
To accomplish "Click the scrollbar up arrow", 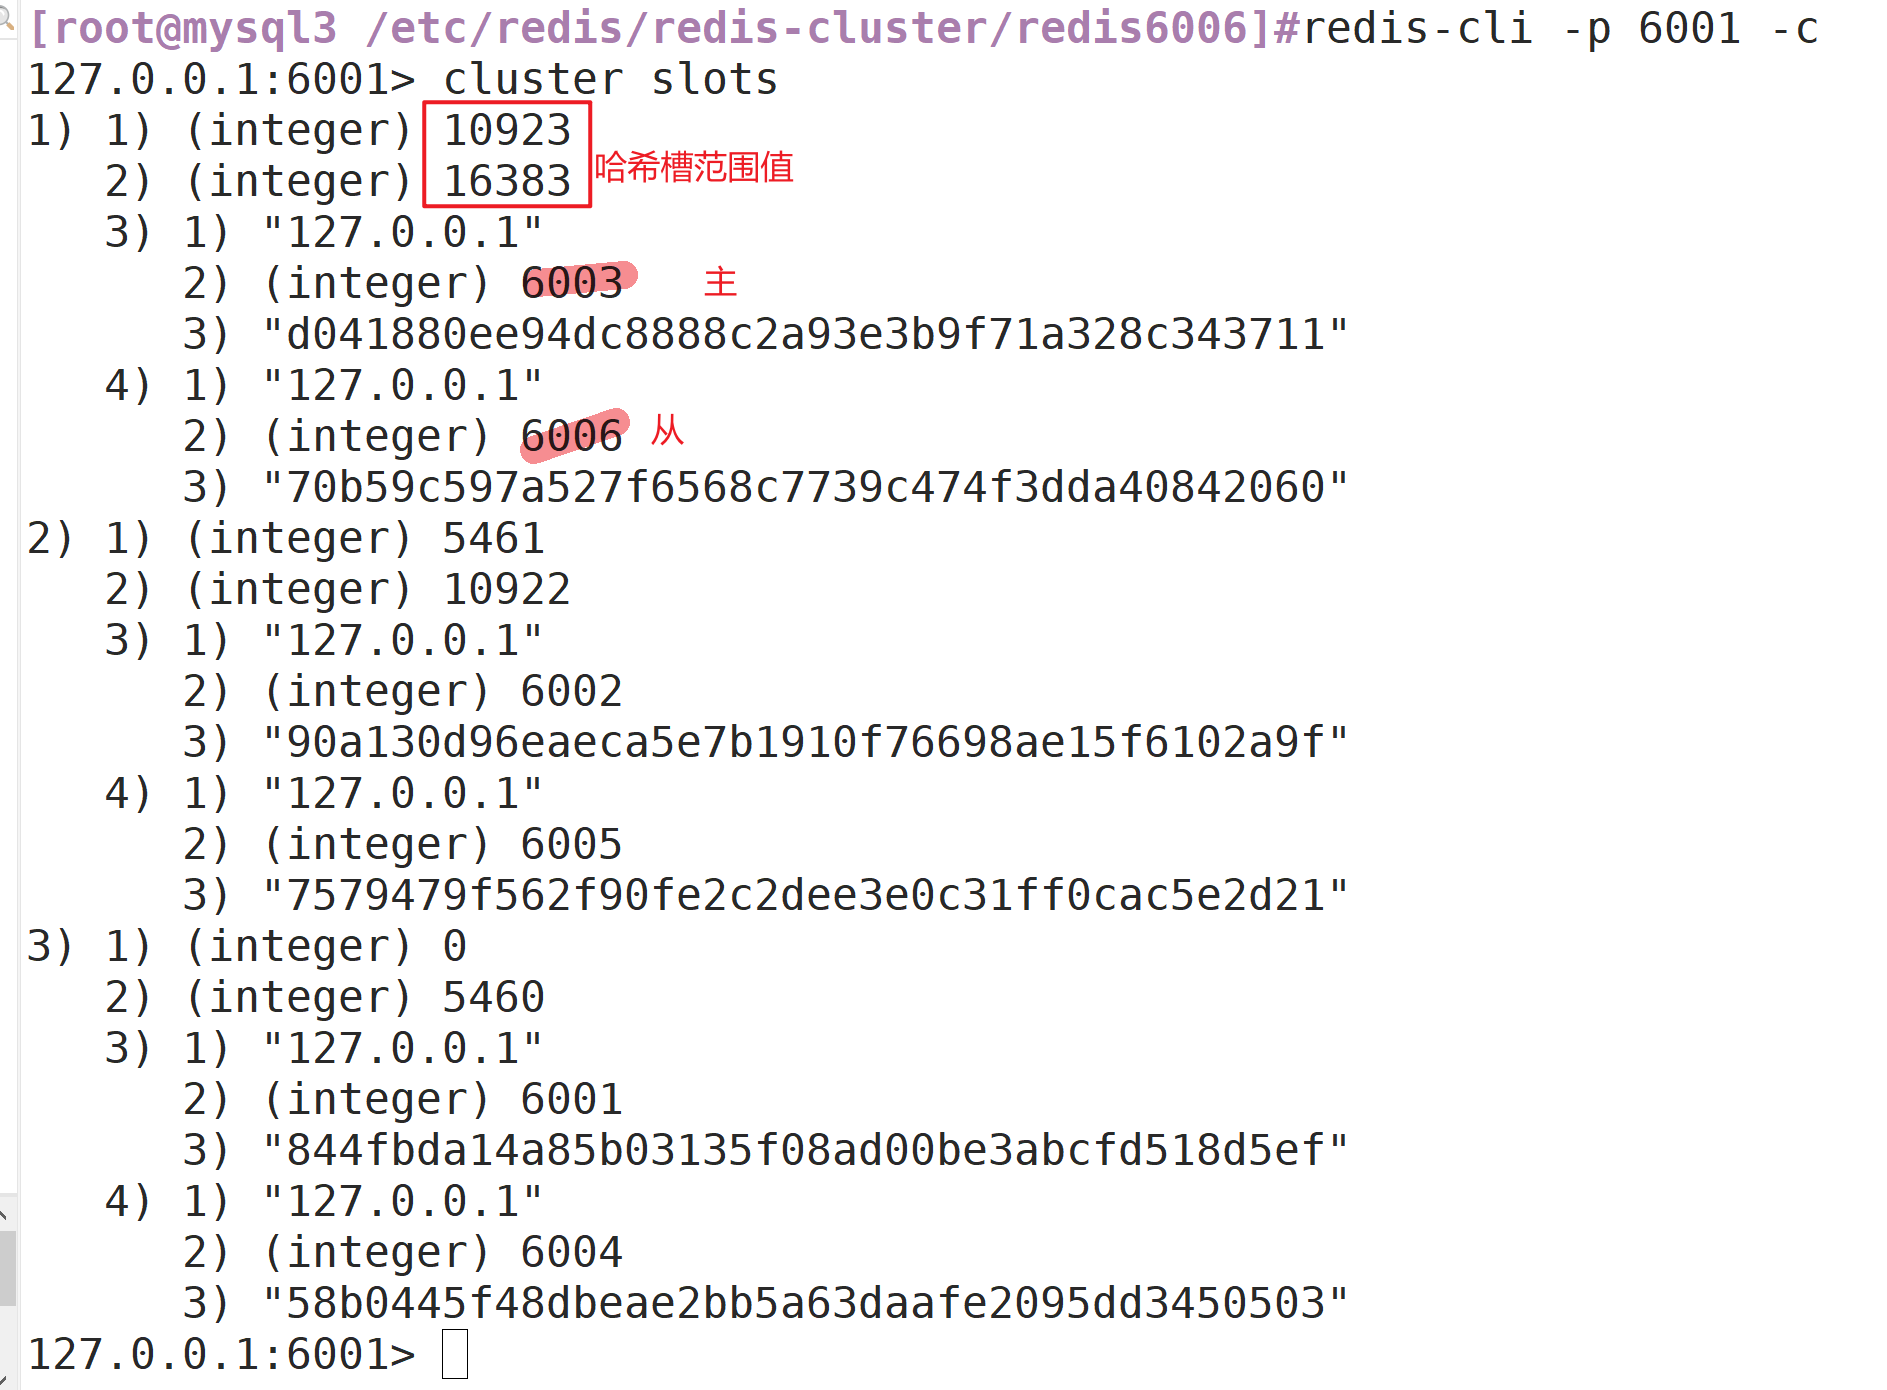I will click(5, 1215).
